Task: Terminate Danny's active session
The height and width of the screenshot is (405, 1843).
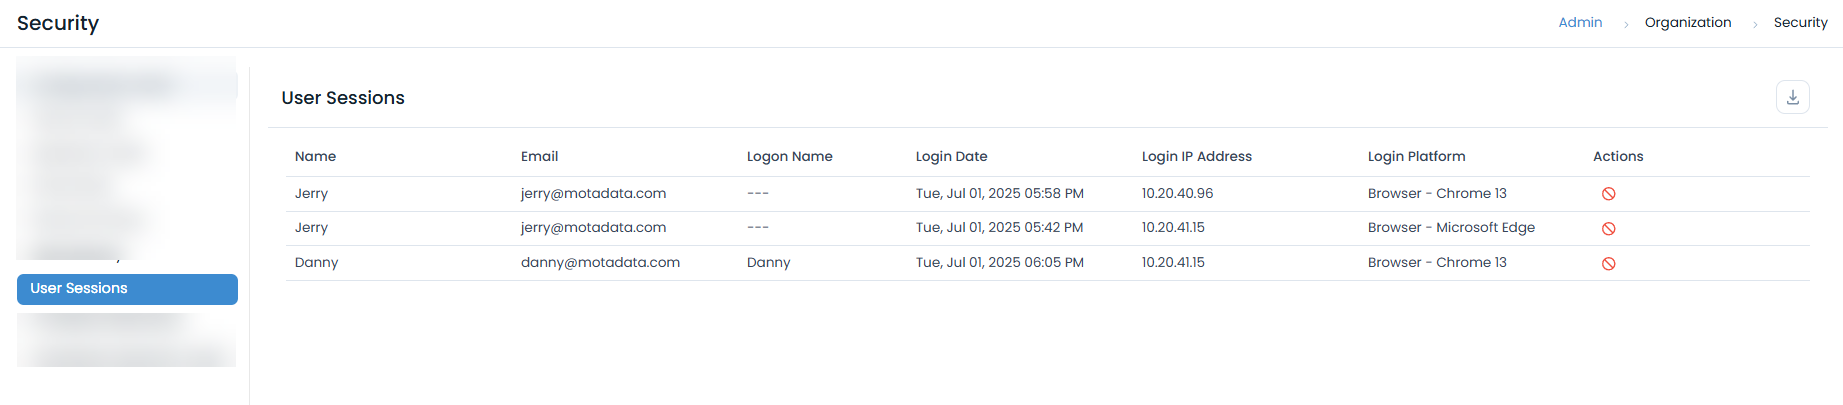Action: [1608, 264]
